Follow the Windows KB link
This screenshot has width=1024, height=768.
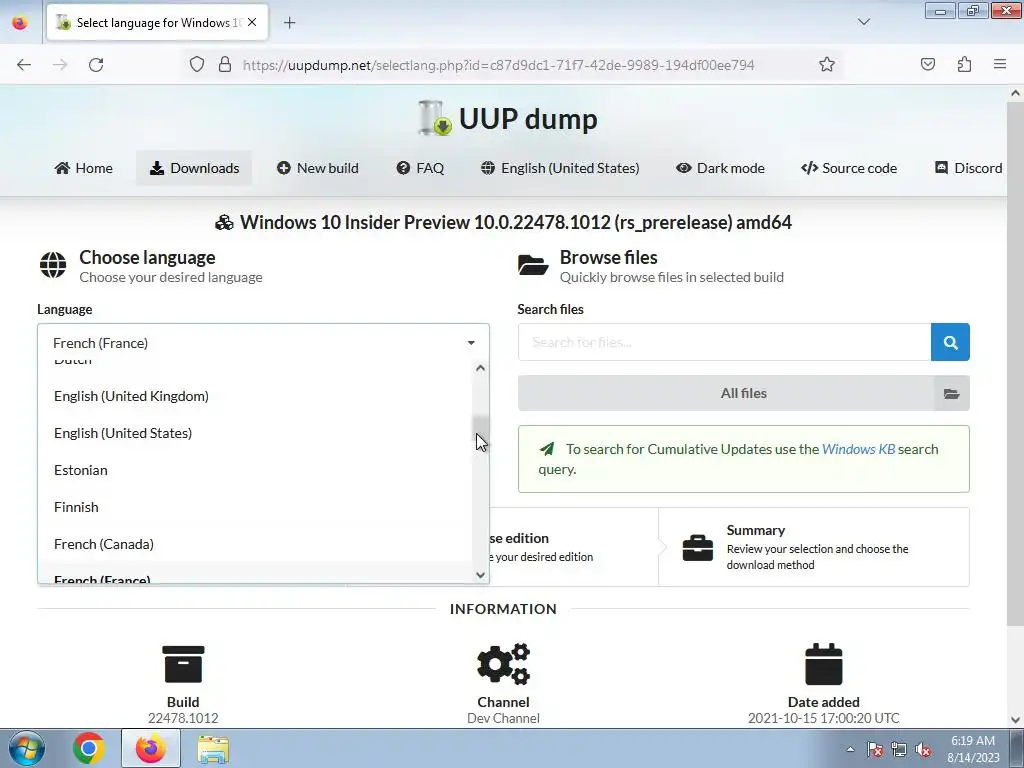858,449
